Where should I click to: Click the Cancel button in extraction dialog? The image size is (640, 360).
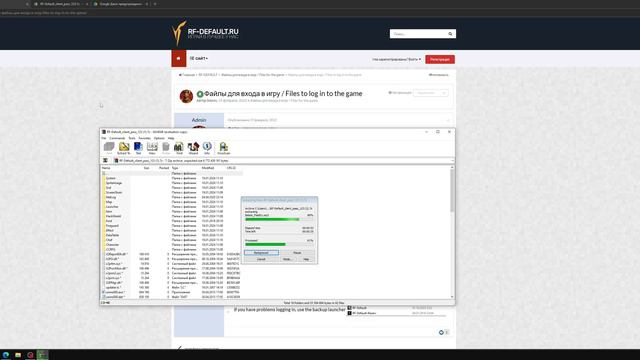click(261, 259)
